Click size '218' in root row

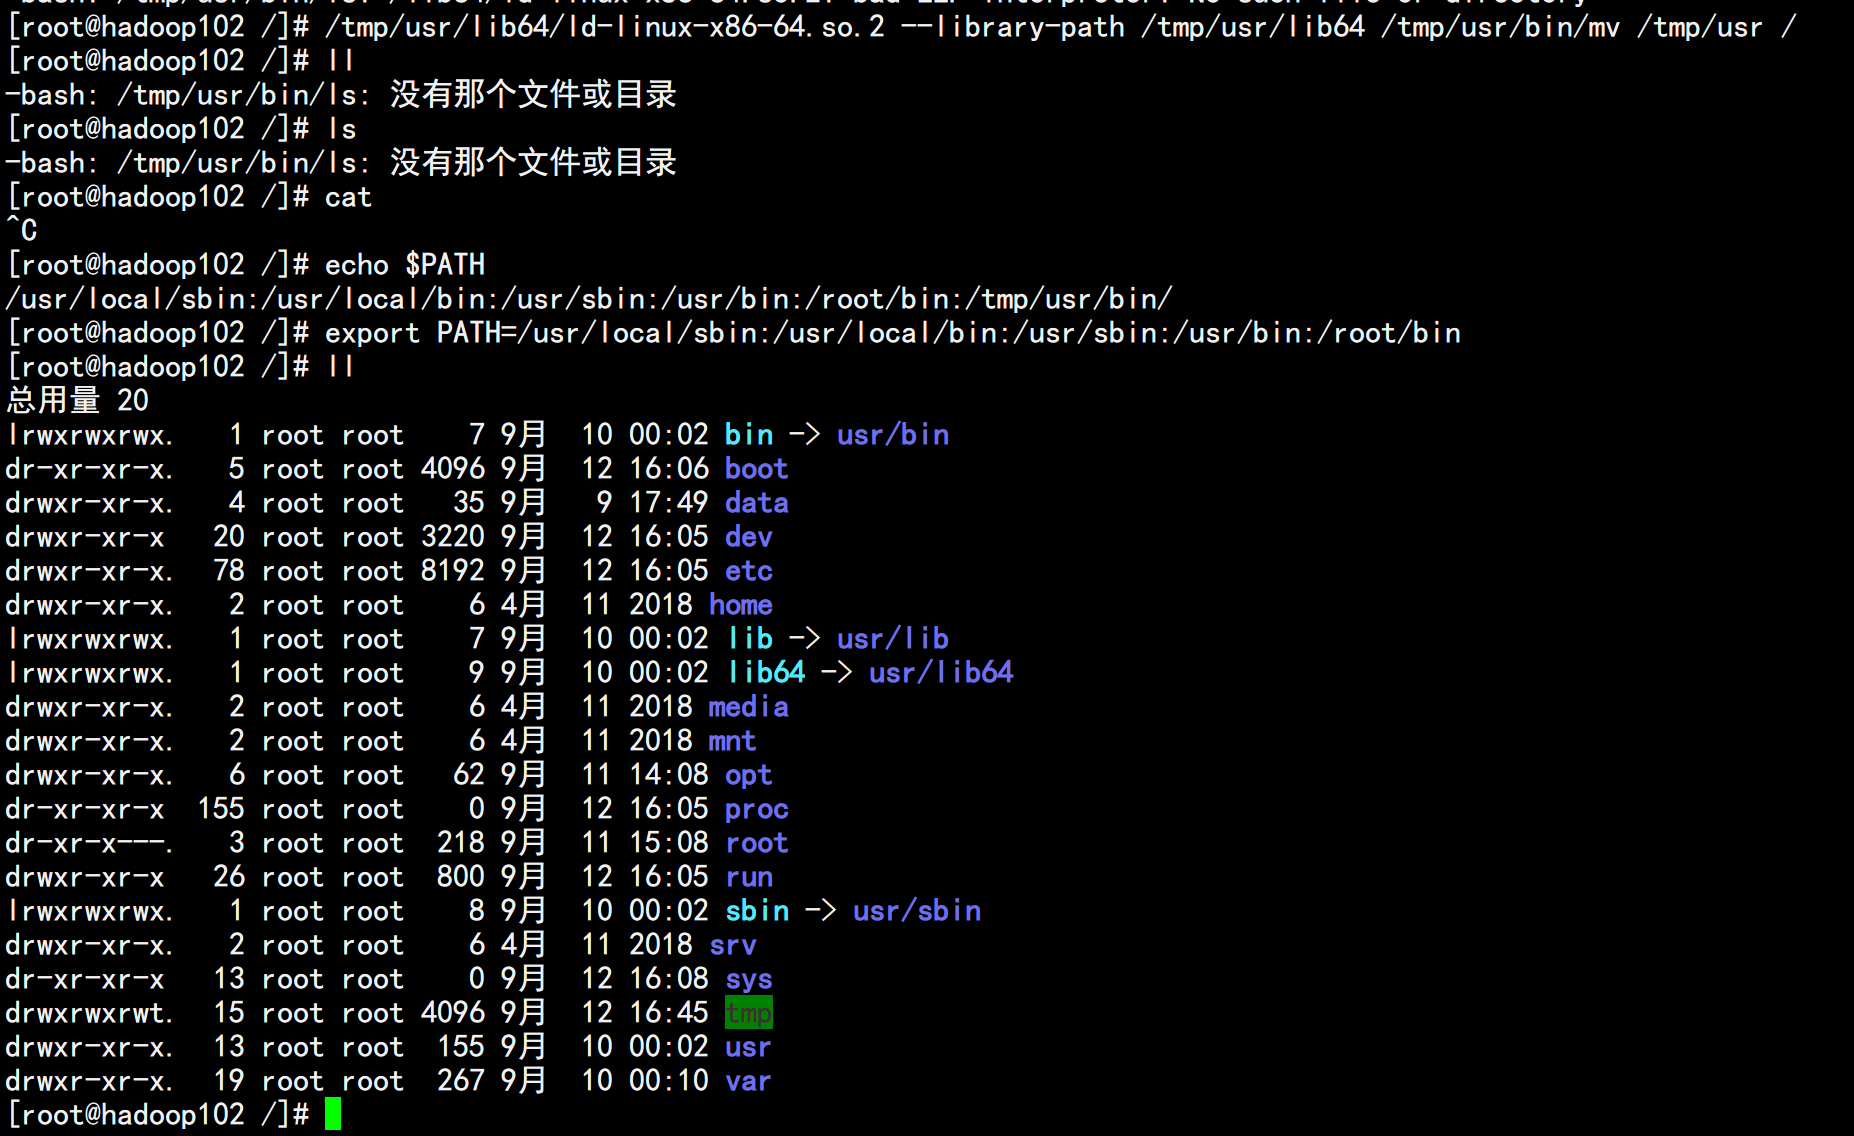tap(461, 843)
